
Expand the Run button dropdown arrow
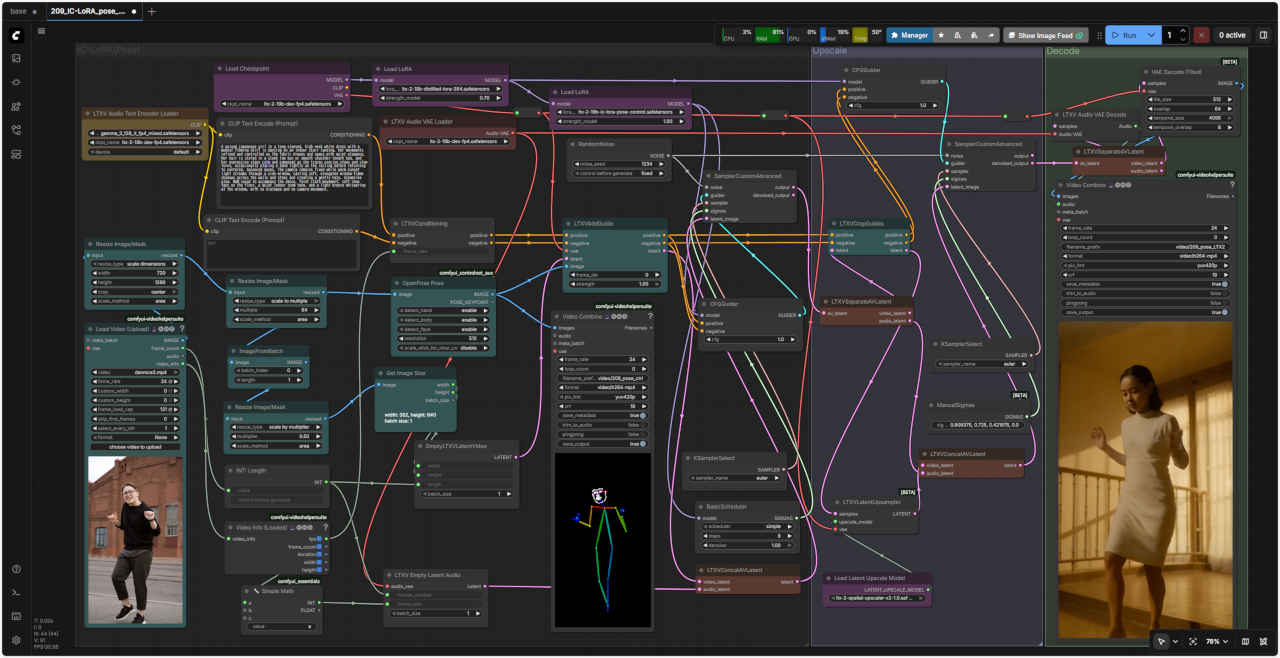[x=1153, y=35]
